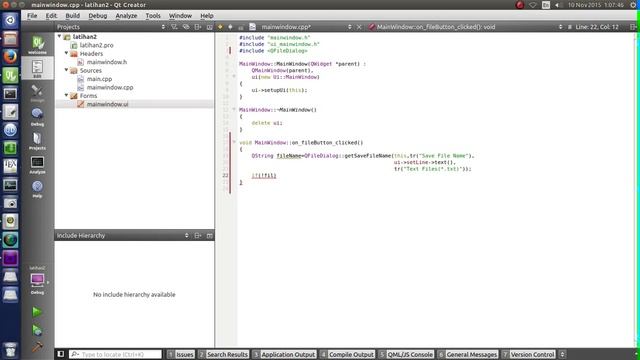This screenshot has width=640, height=360.
Task: Show the General Messages pane
Action: 468,354
